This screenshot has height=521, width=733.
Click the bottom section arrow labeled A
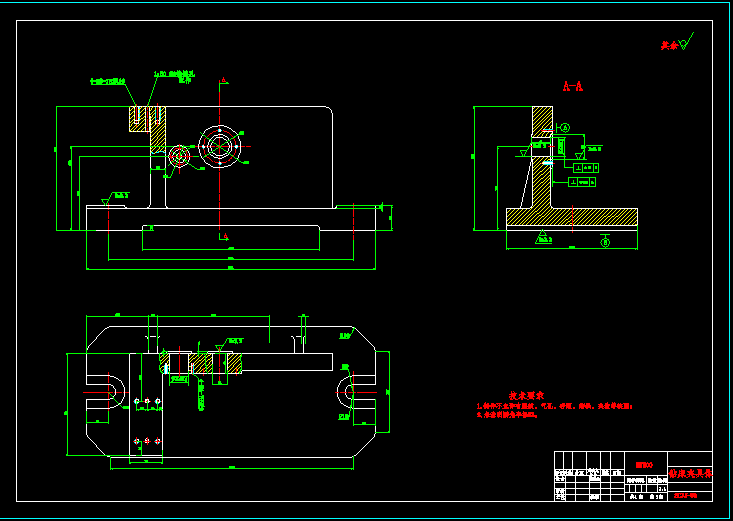click(x=223, y=236)
